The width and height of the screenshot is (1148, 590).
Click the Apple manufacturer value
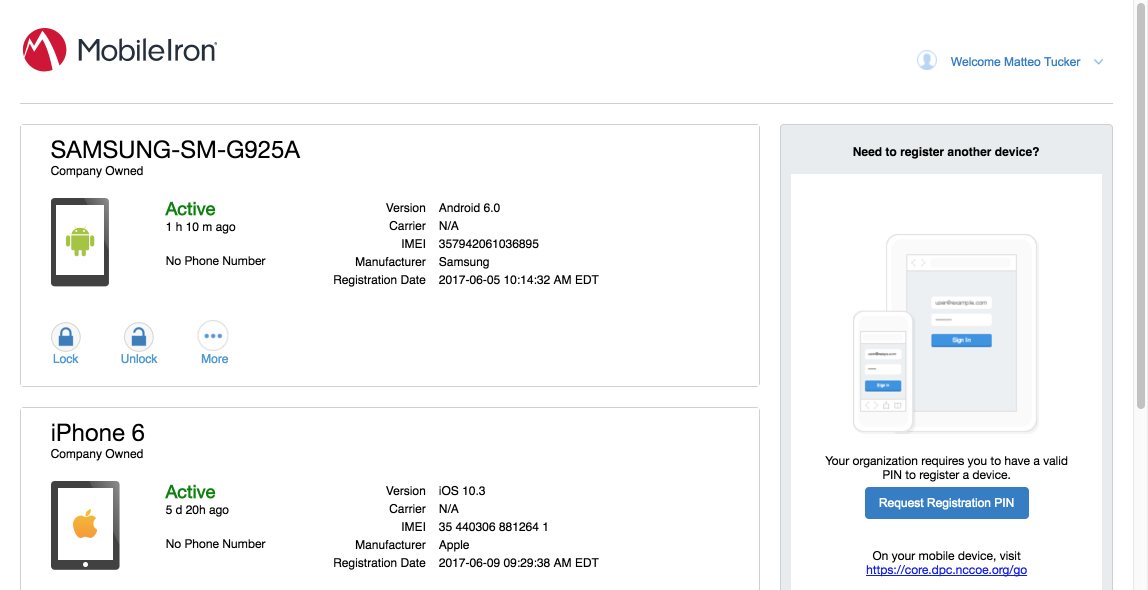454,545
